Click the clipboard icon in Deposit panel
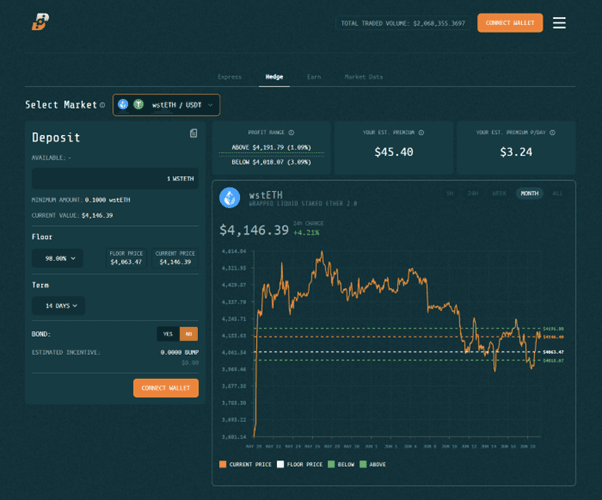The width and height of the screenshot is (602, 500). (193, 133)
